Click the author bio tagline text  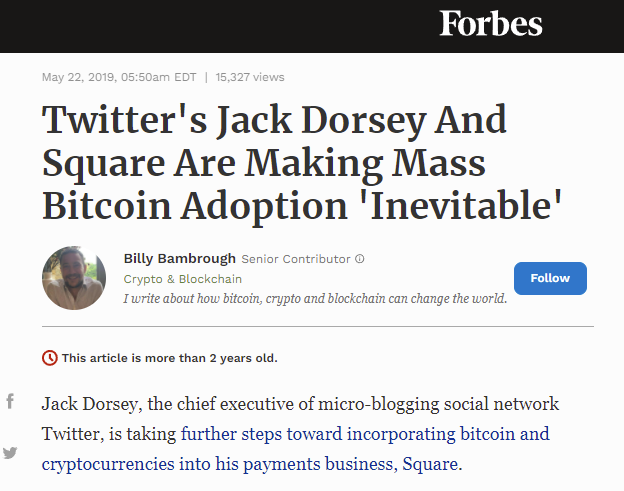coord(315,298)
